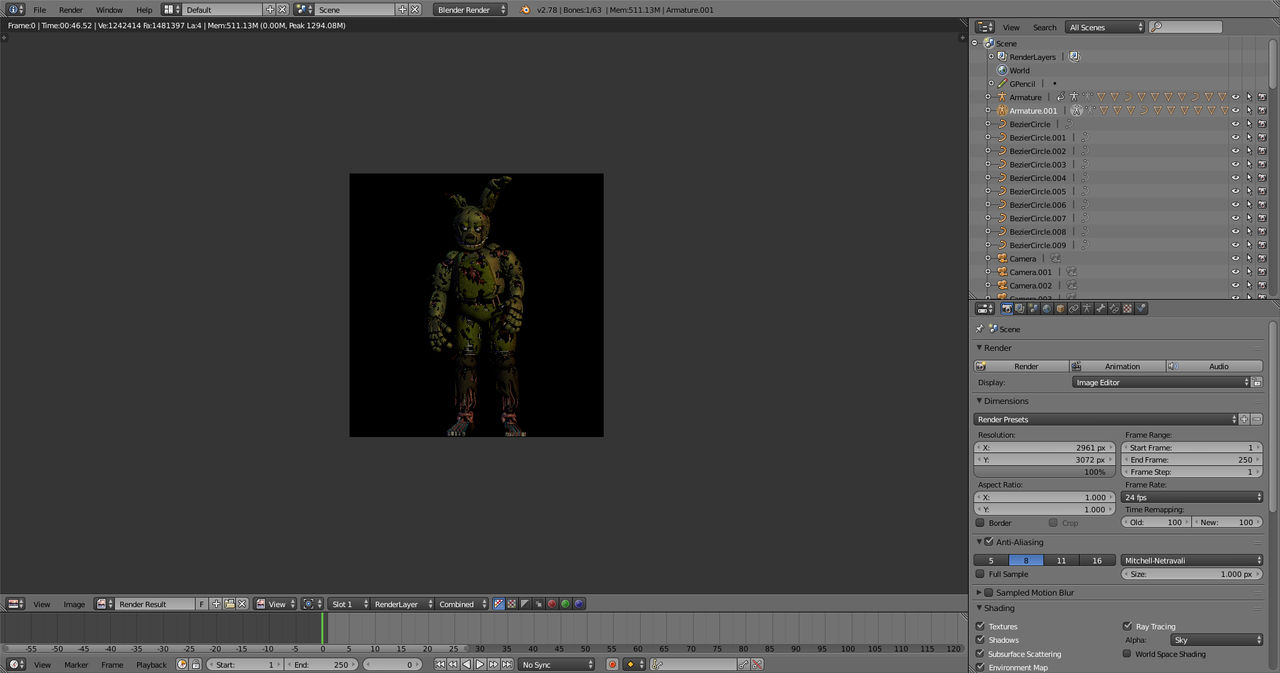Open the World properties tab
Viewport: 1280px width, 673px height.
coord(1047,308)
